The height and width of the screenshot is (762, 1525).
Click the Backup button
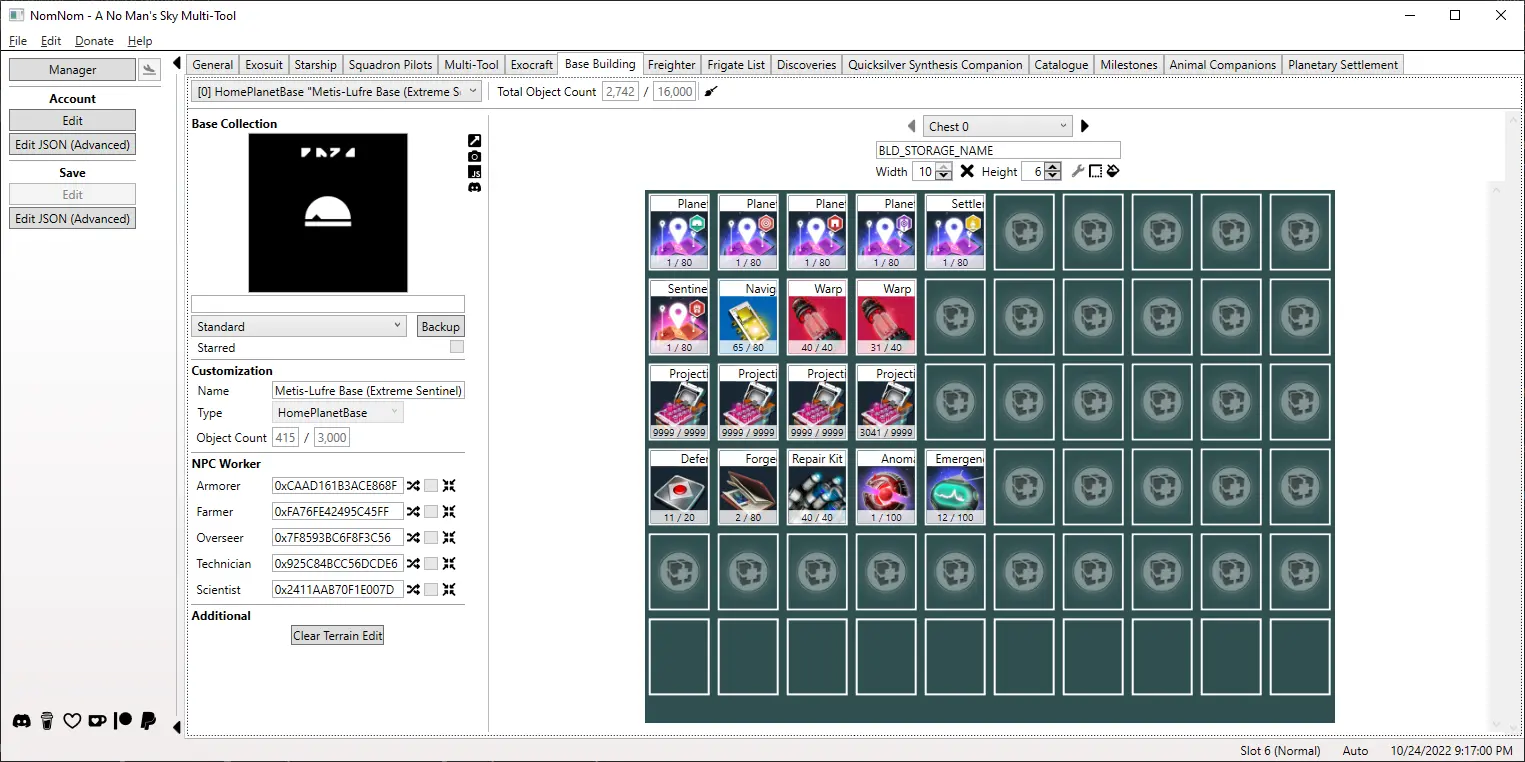point(440,326)
